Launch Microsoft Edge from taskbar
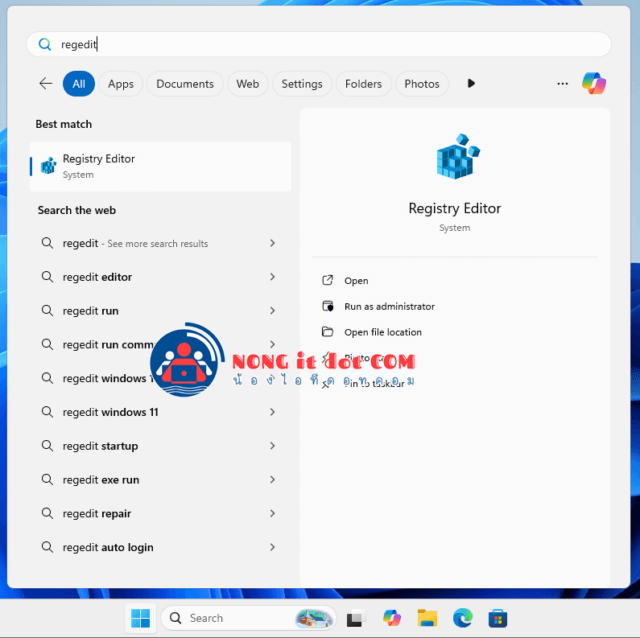The image size is (640, 638). click(463, 618)
